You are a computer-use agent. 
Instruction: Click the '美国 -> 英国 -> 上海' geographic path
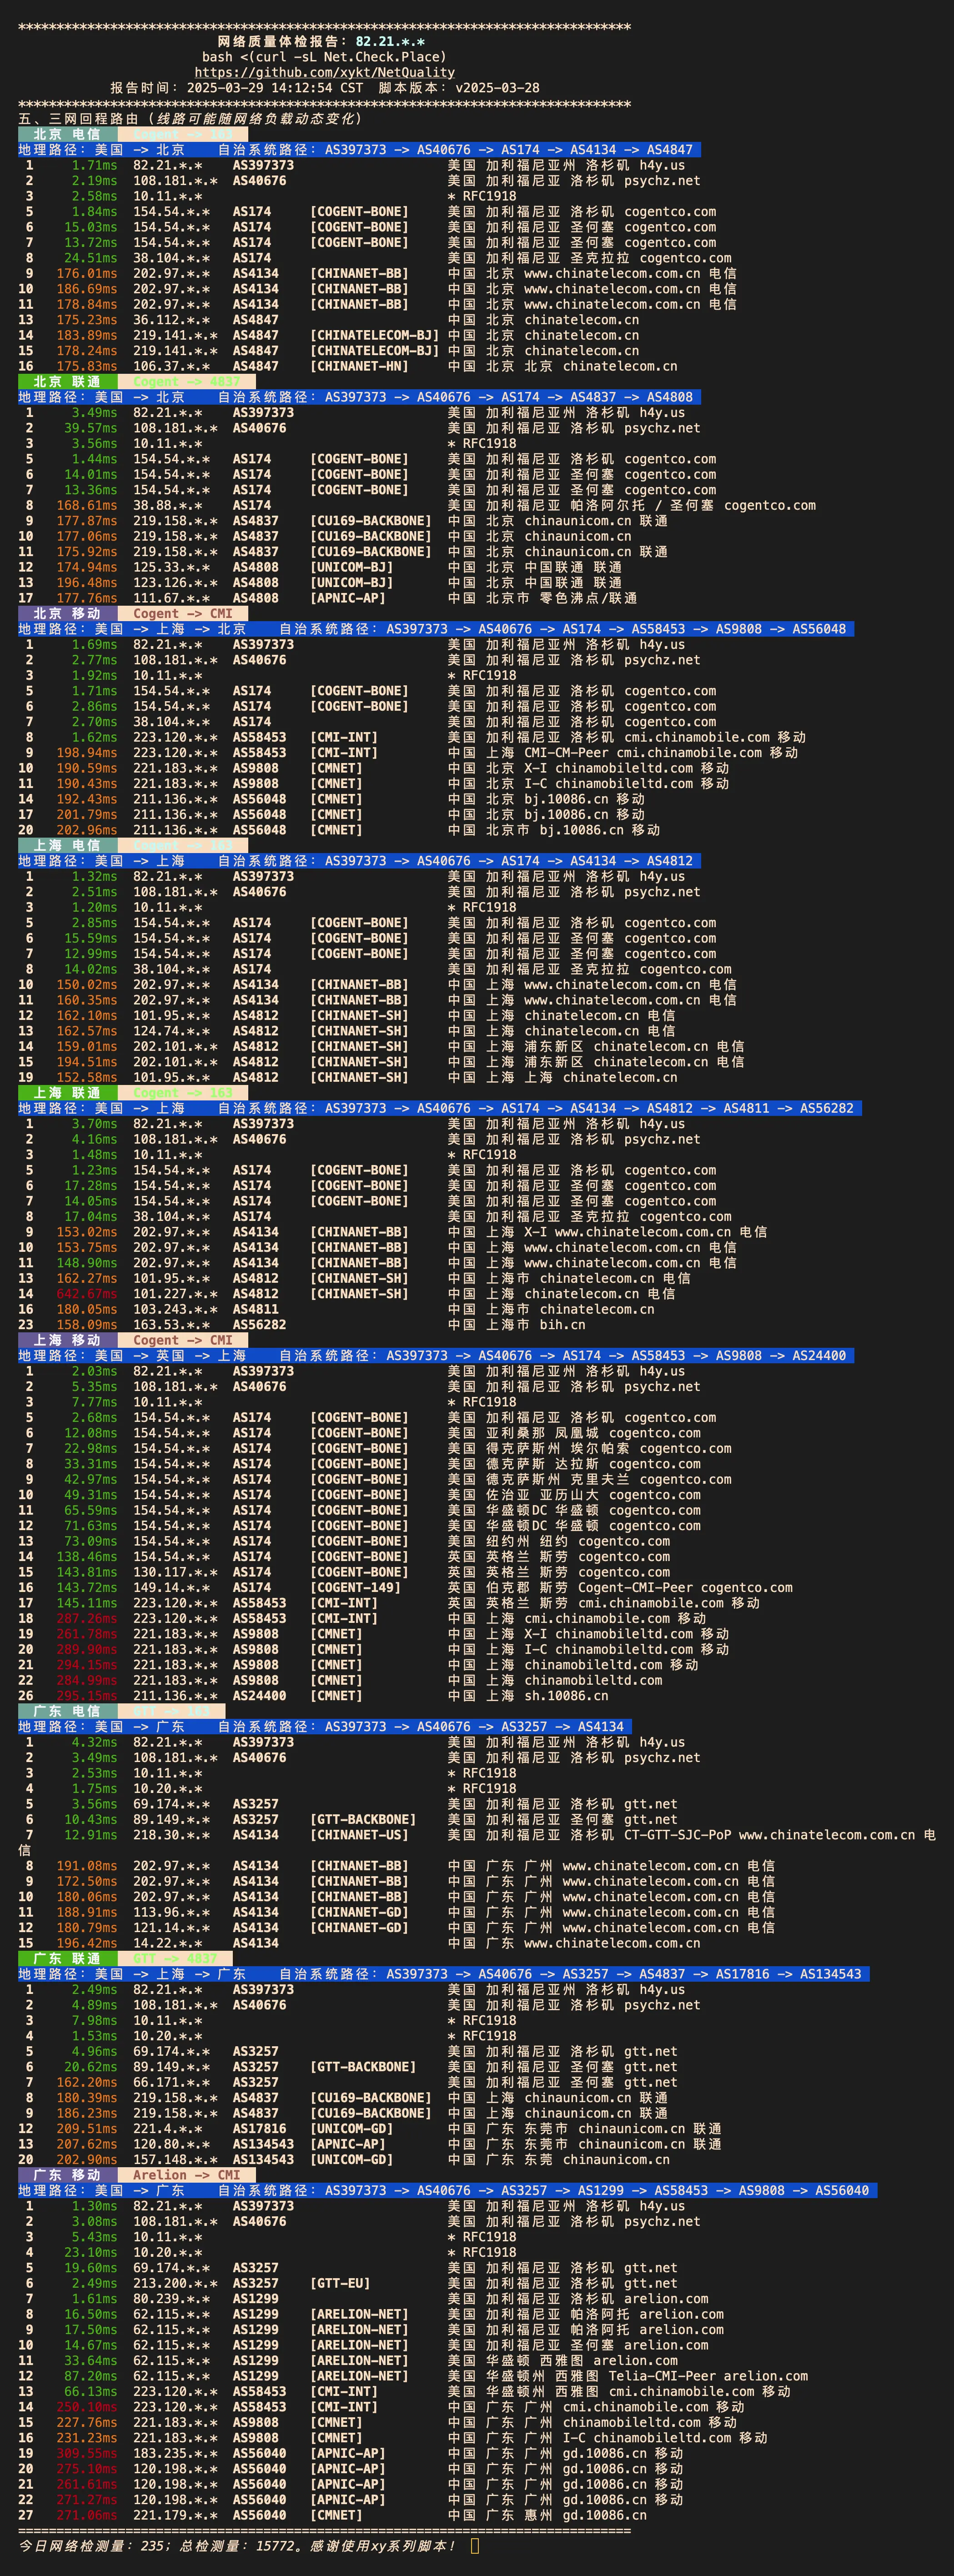click(x=171, y=1355)
